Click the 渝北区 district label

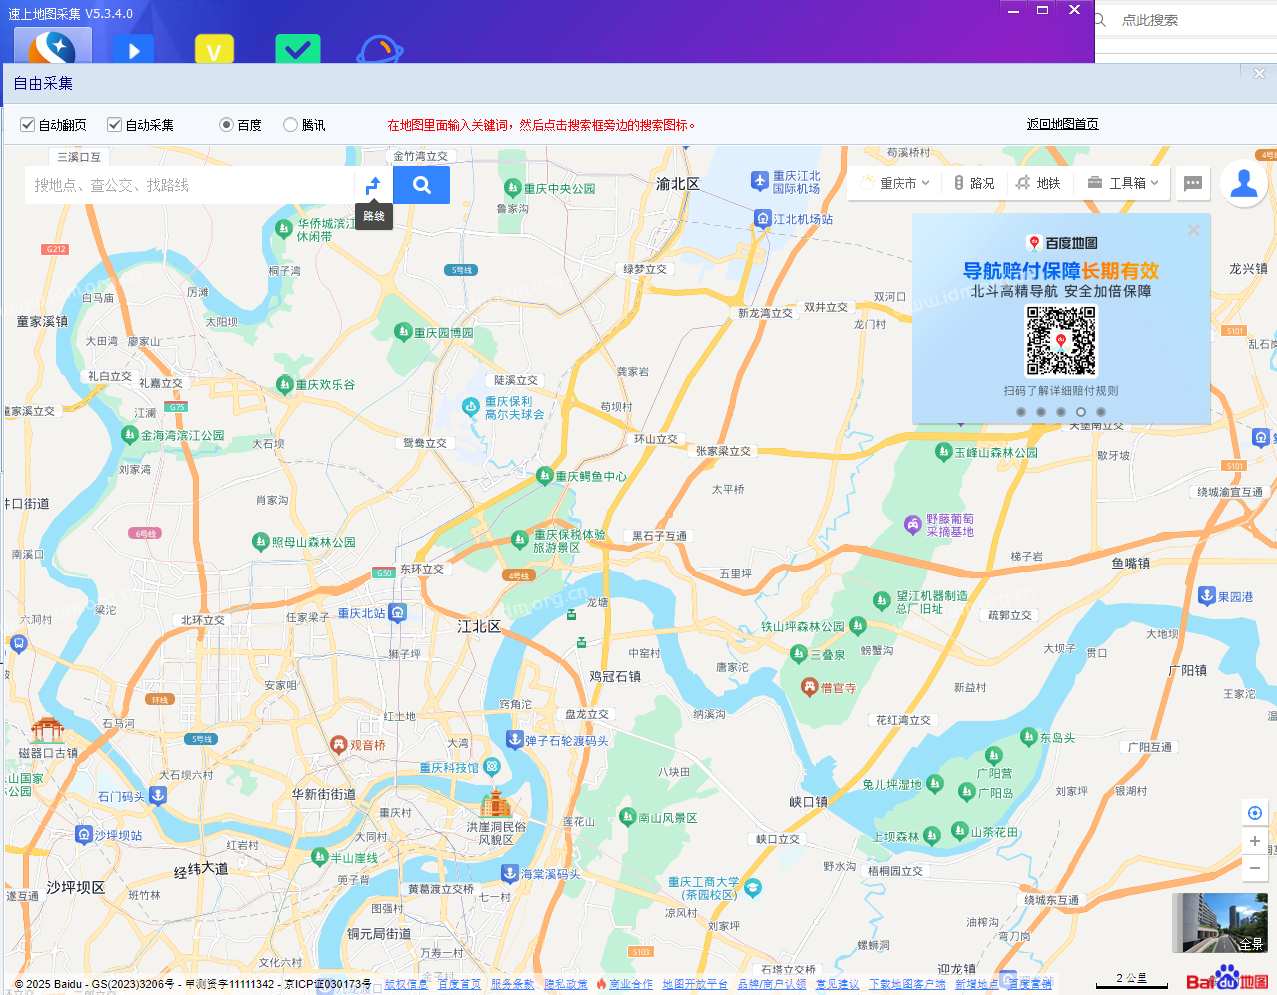pos(678,184)
